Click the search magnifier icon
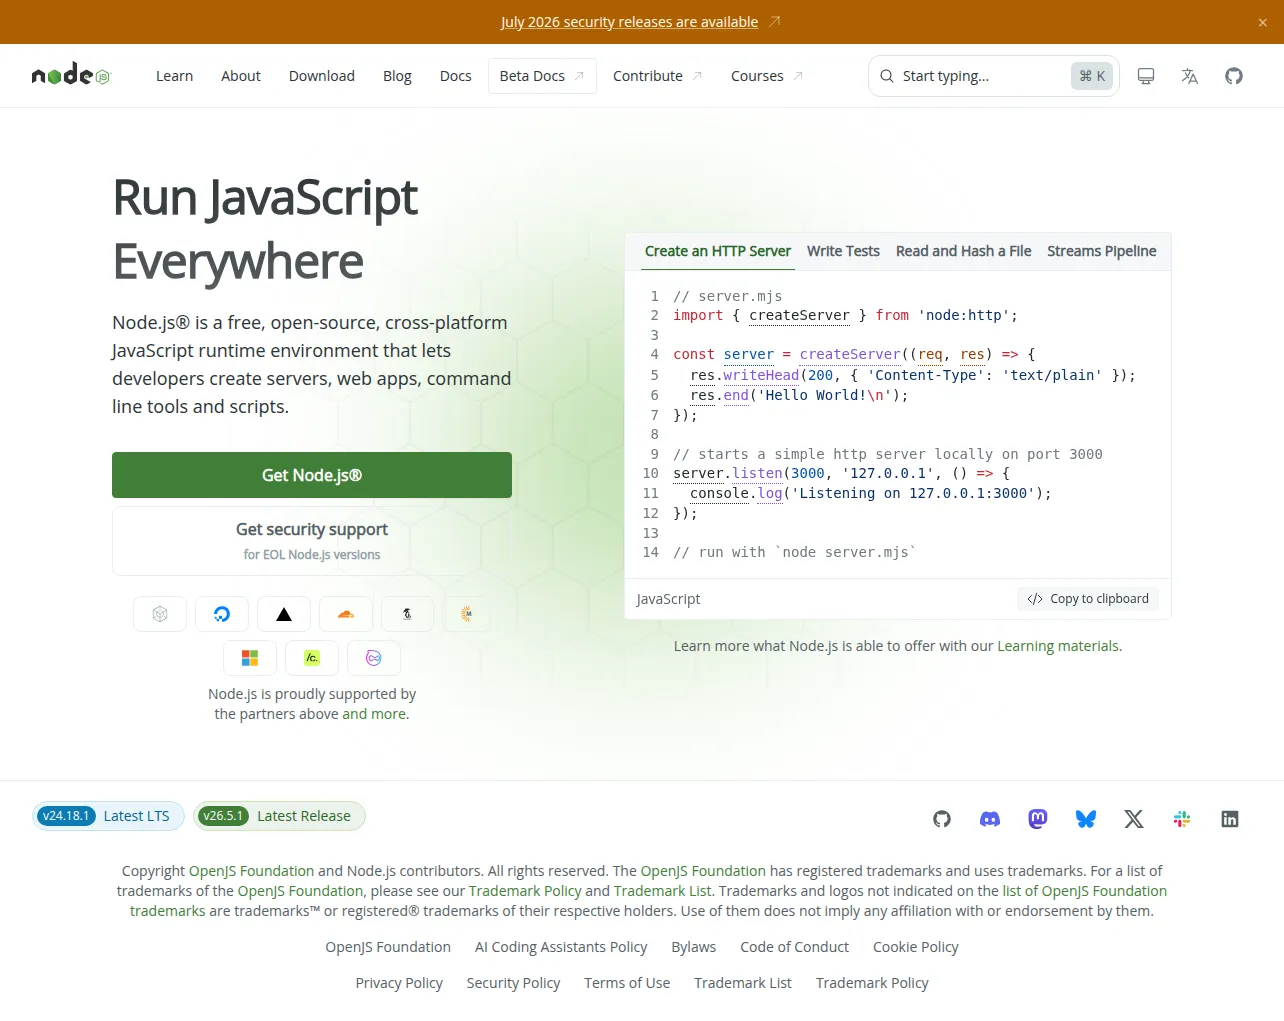This screenshot has width=1284, height=1021. [887, 76]
